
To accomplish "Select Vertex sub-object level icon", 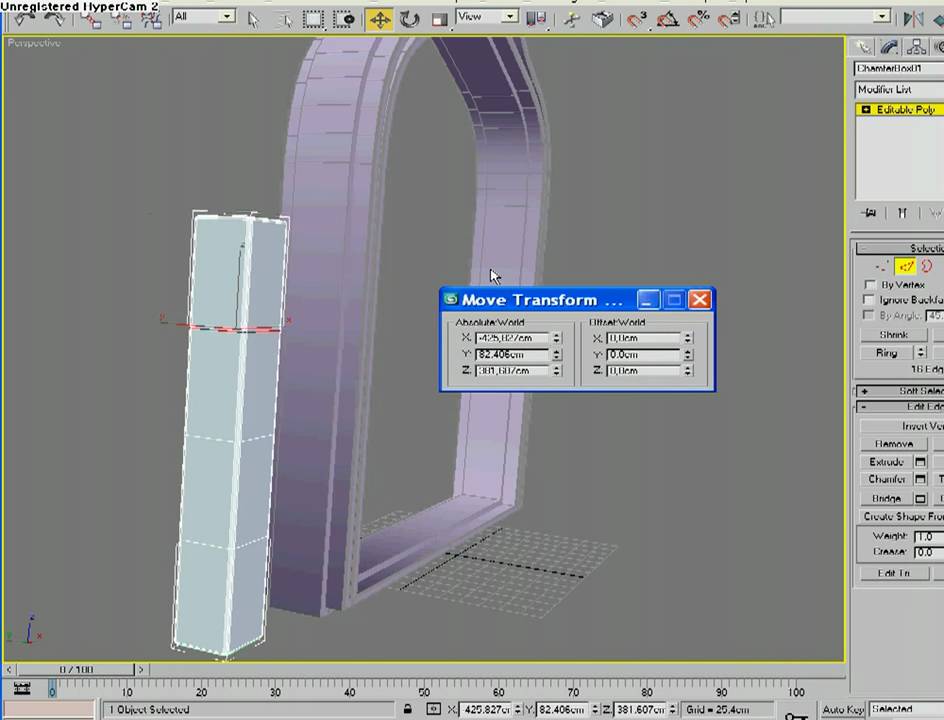I will (x=882, y=266).
